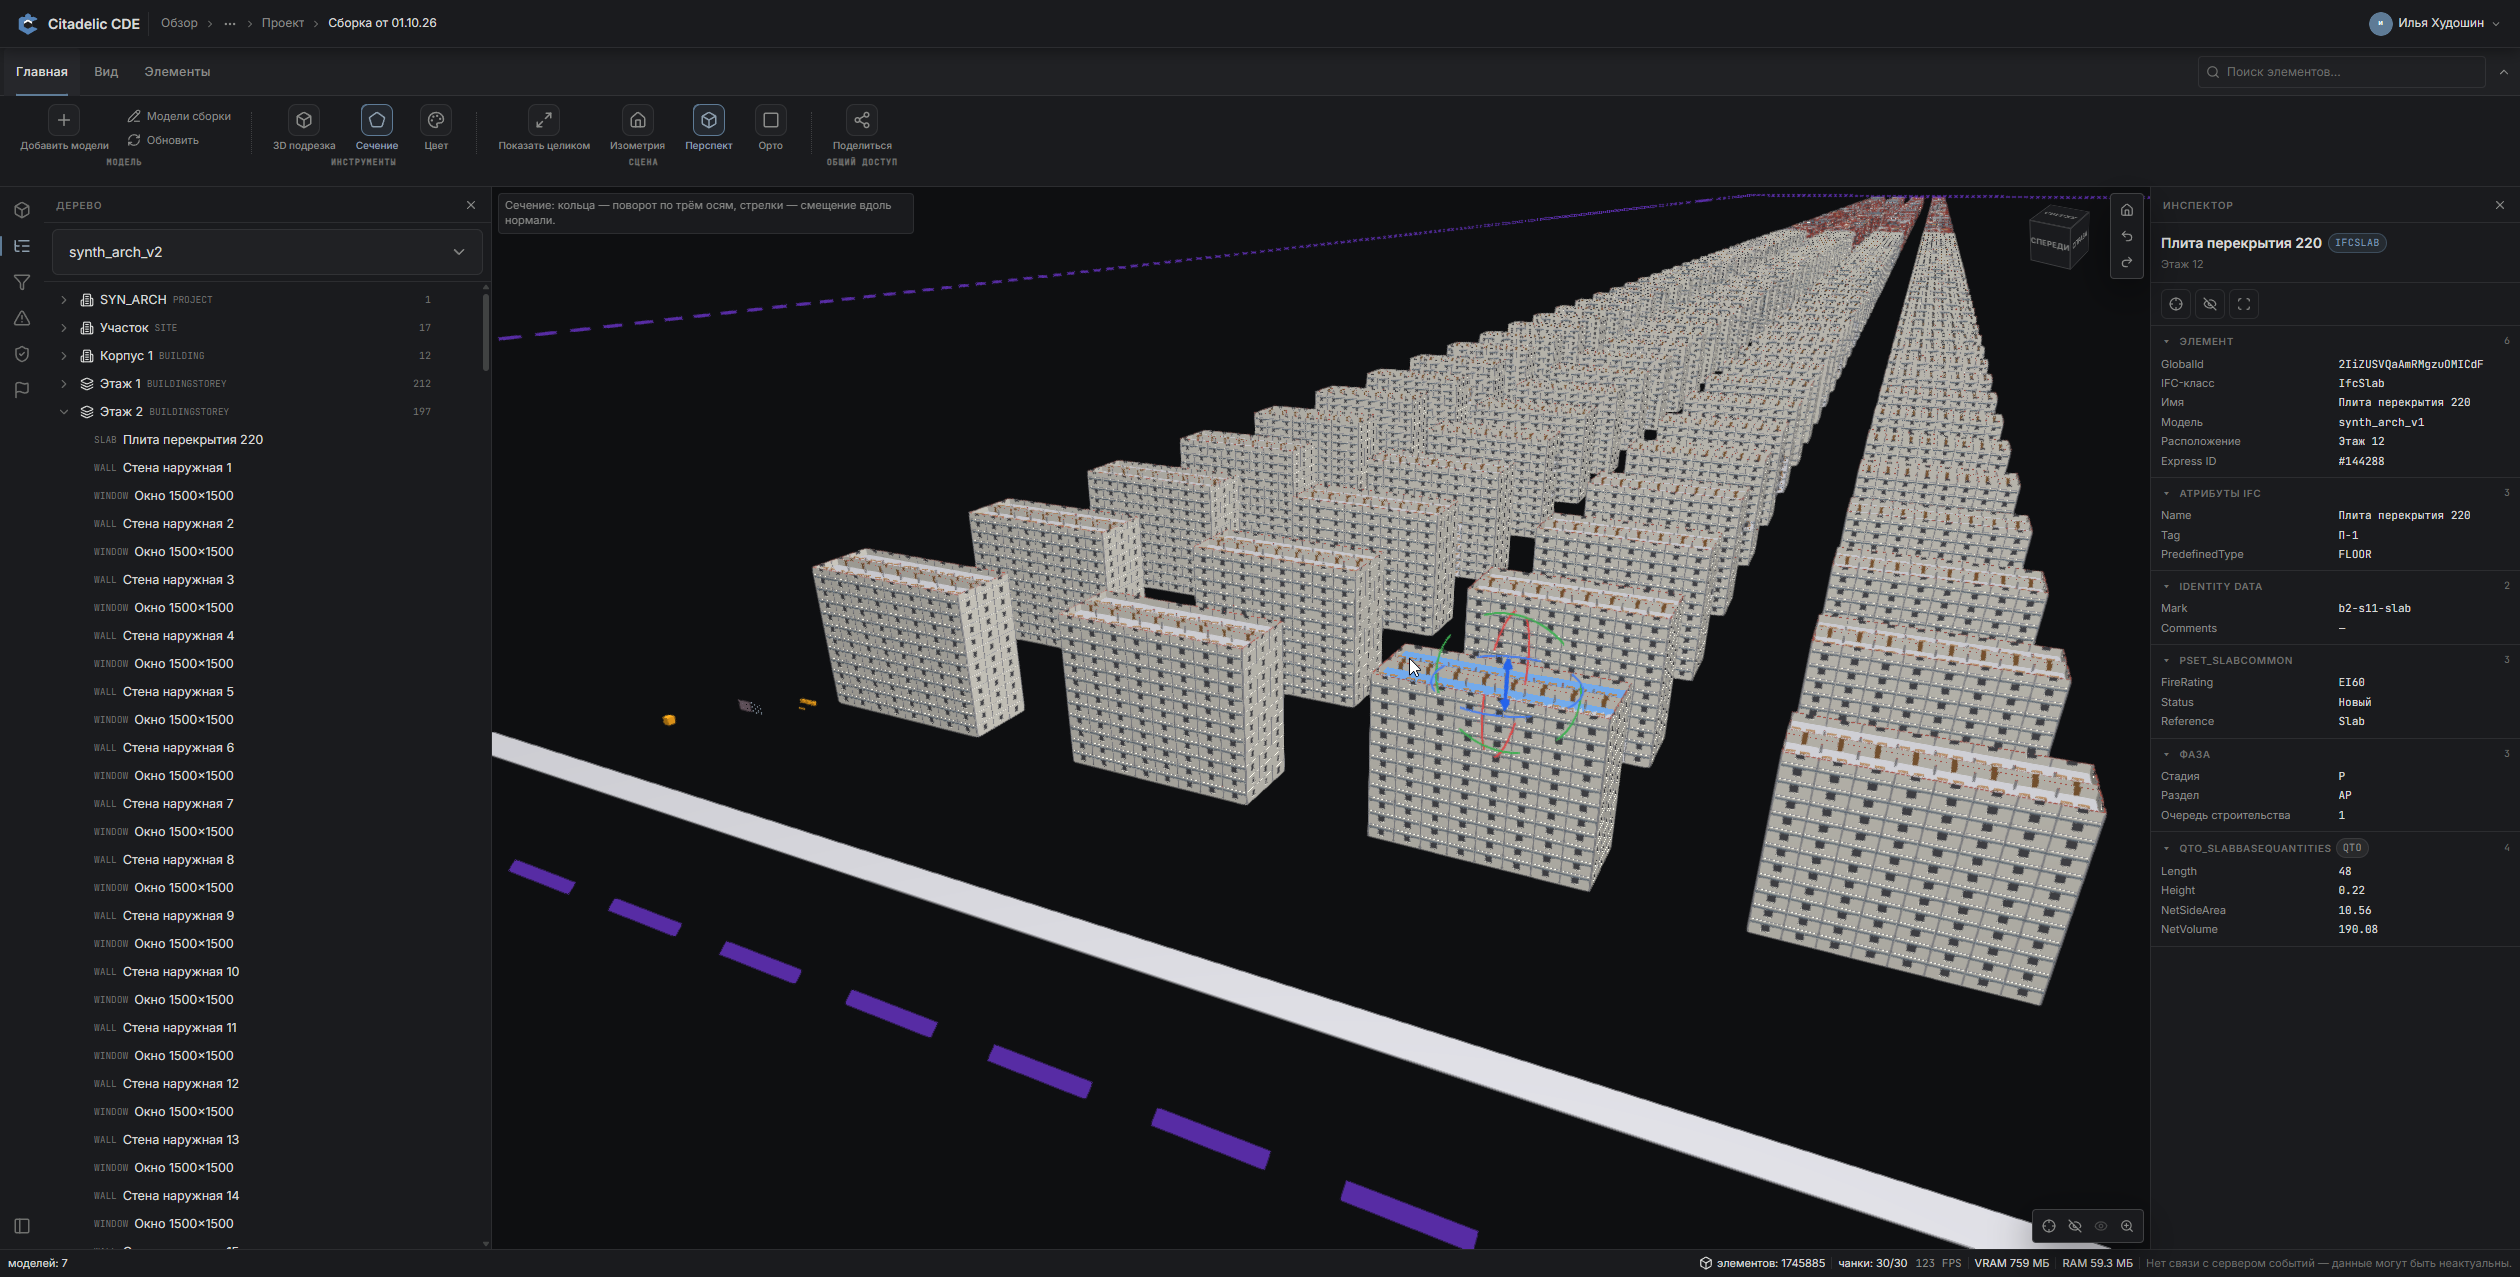The image size is (2520, 1277).
Task: Open the warnings triangle sidebar panel
Action: click(x=22, y=318)
